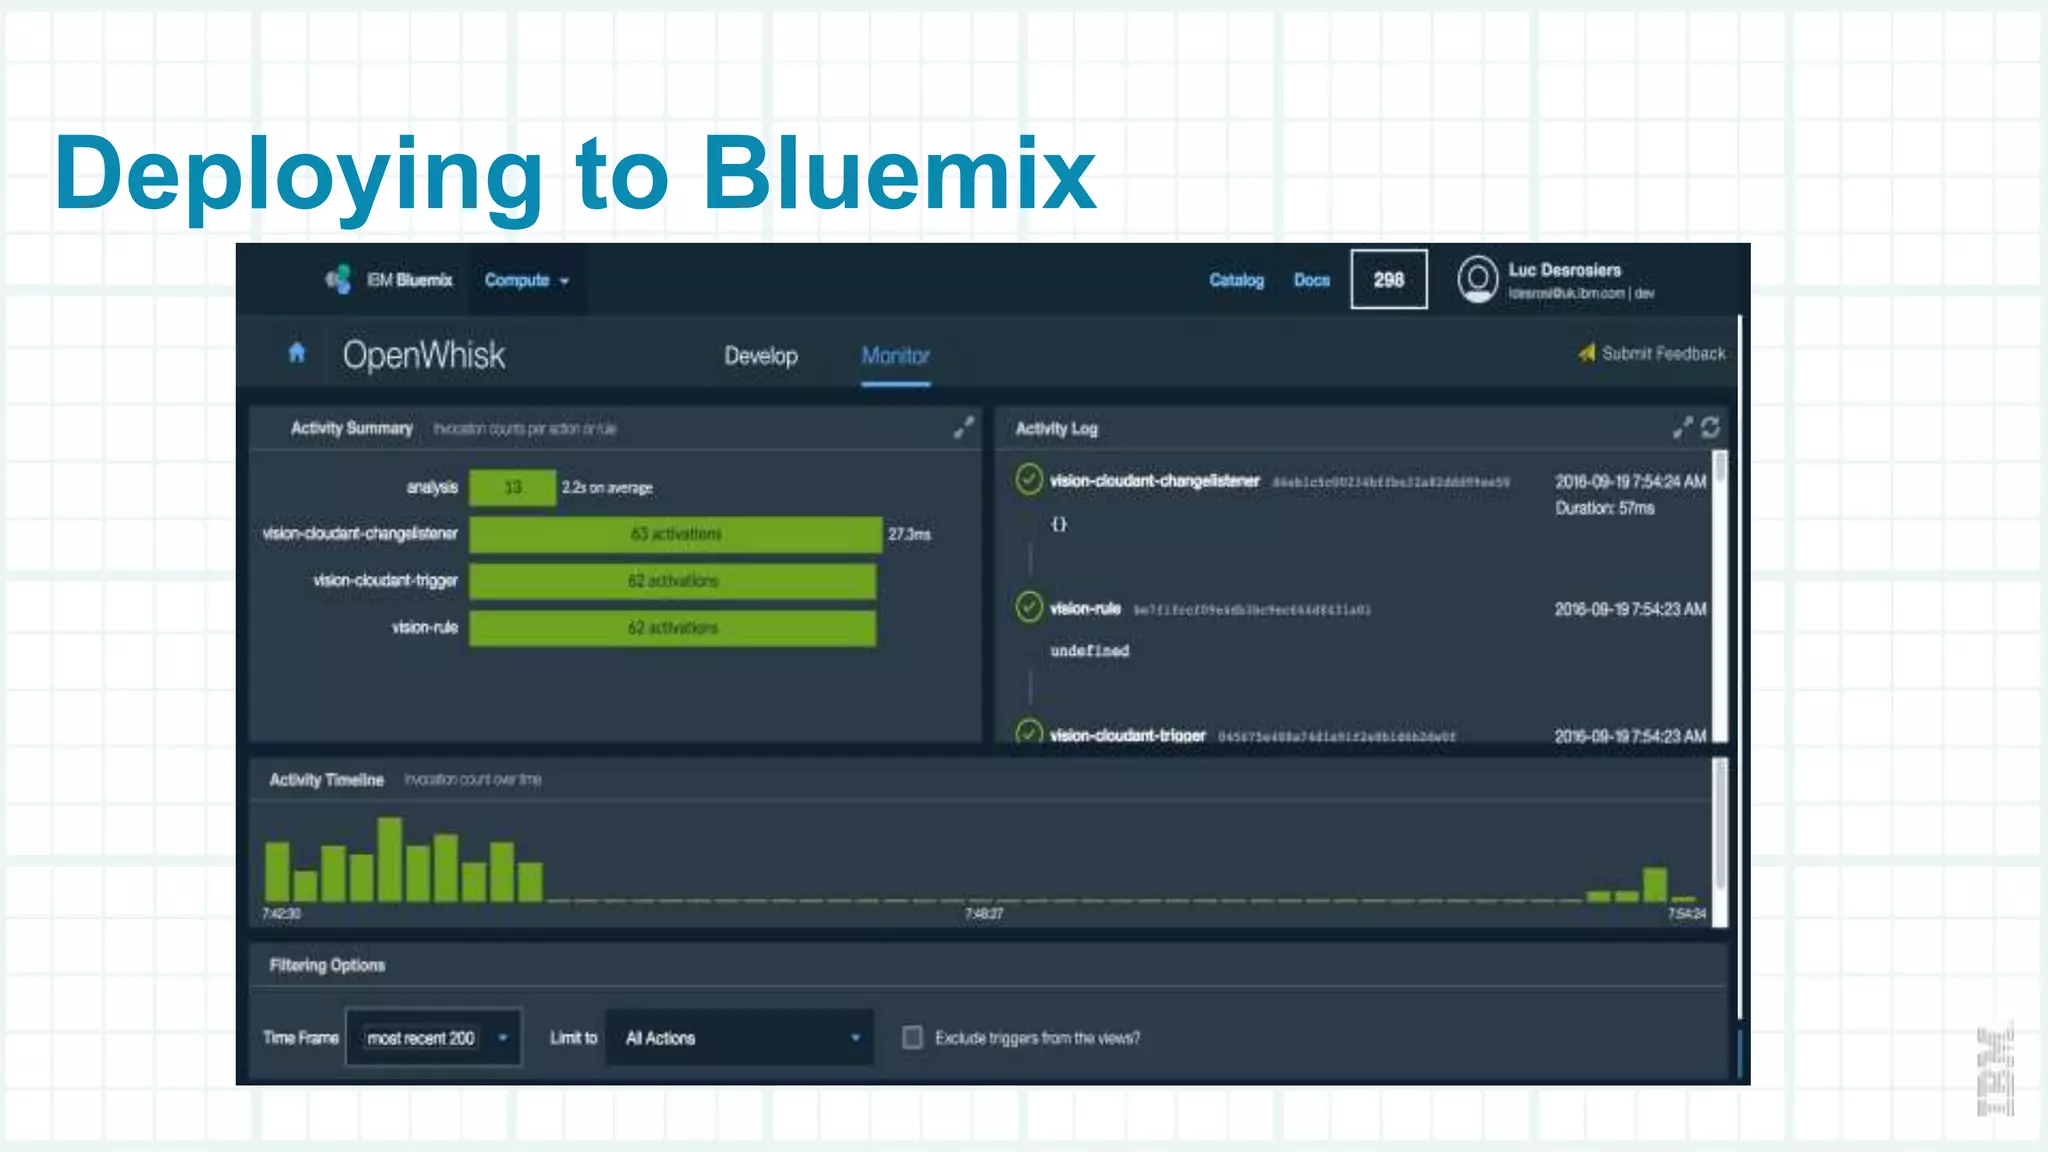Click the vision-cloudant-trigger success check icon
This screenshot has height=1152, width=2048.
click(1028, 732)
